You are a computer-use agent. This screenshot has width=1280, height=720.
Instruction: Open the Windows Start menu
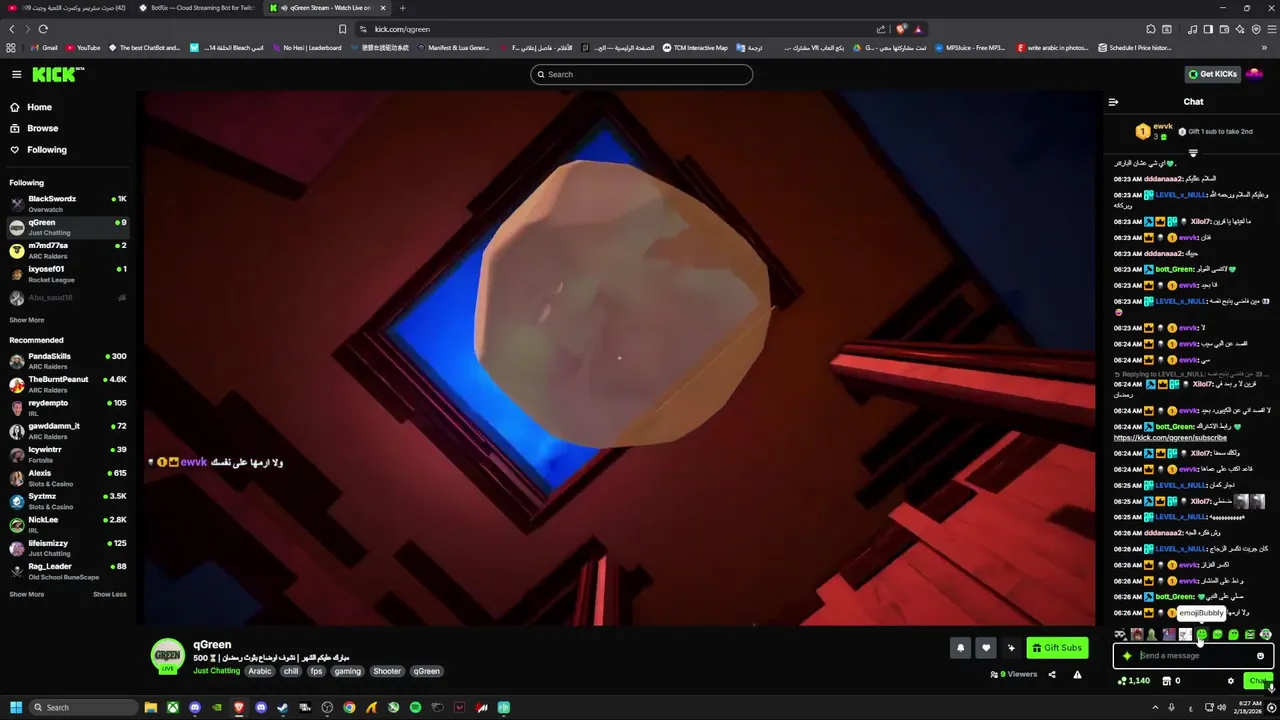click(16, 708)
